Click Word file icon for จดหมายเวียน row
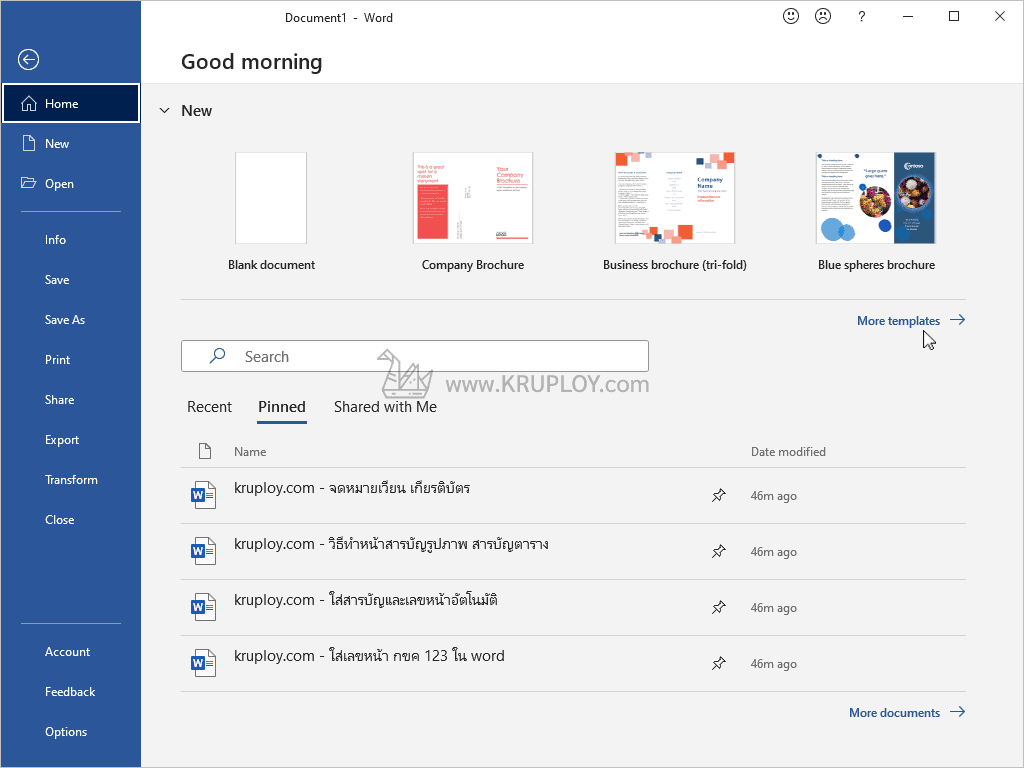The image size is (1024, 768). (x=203, y=495)
